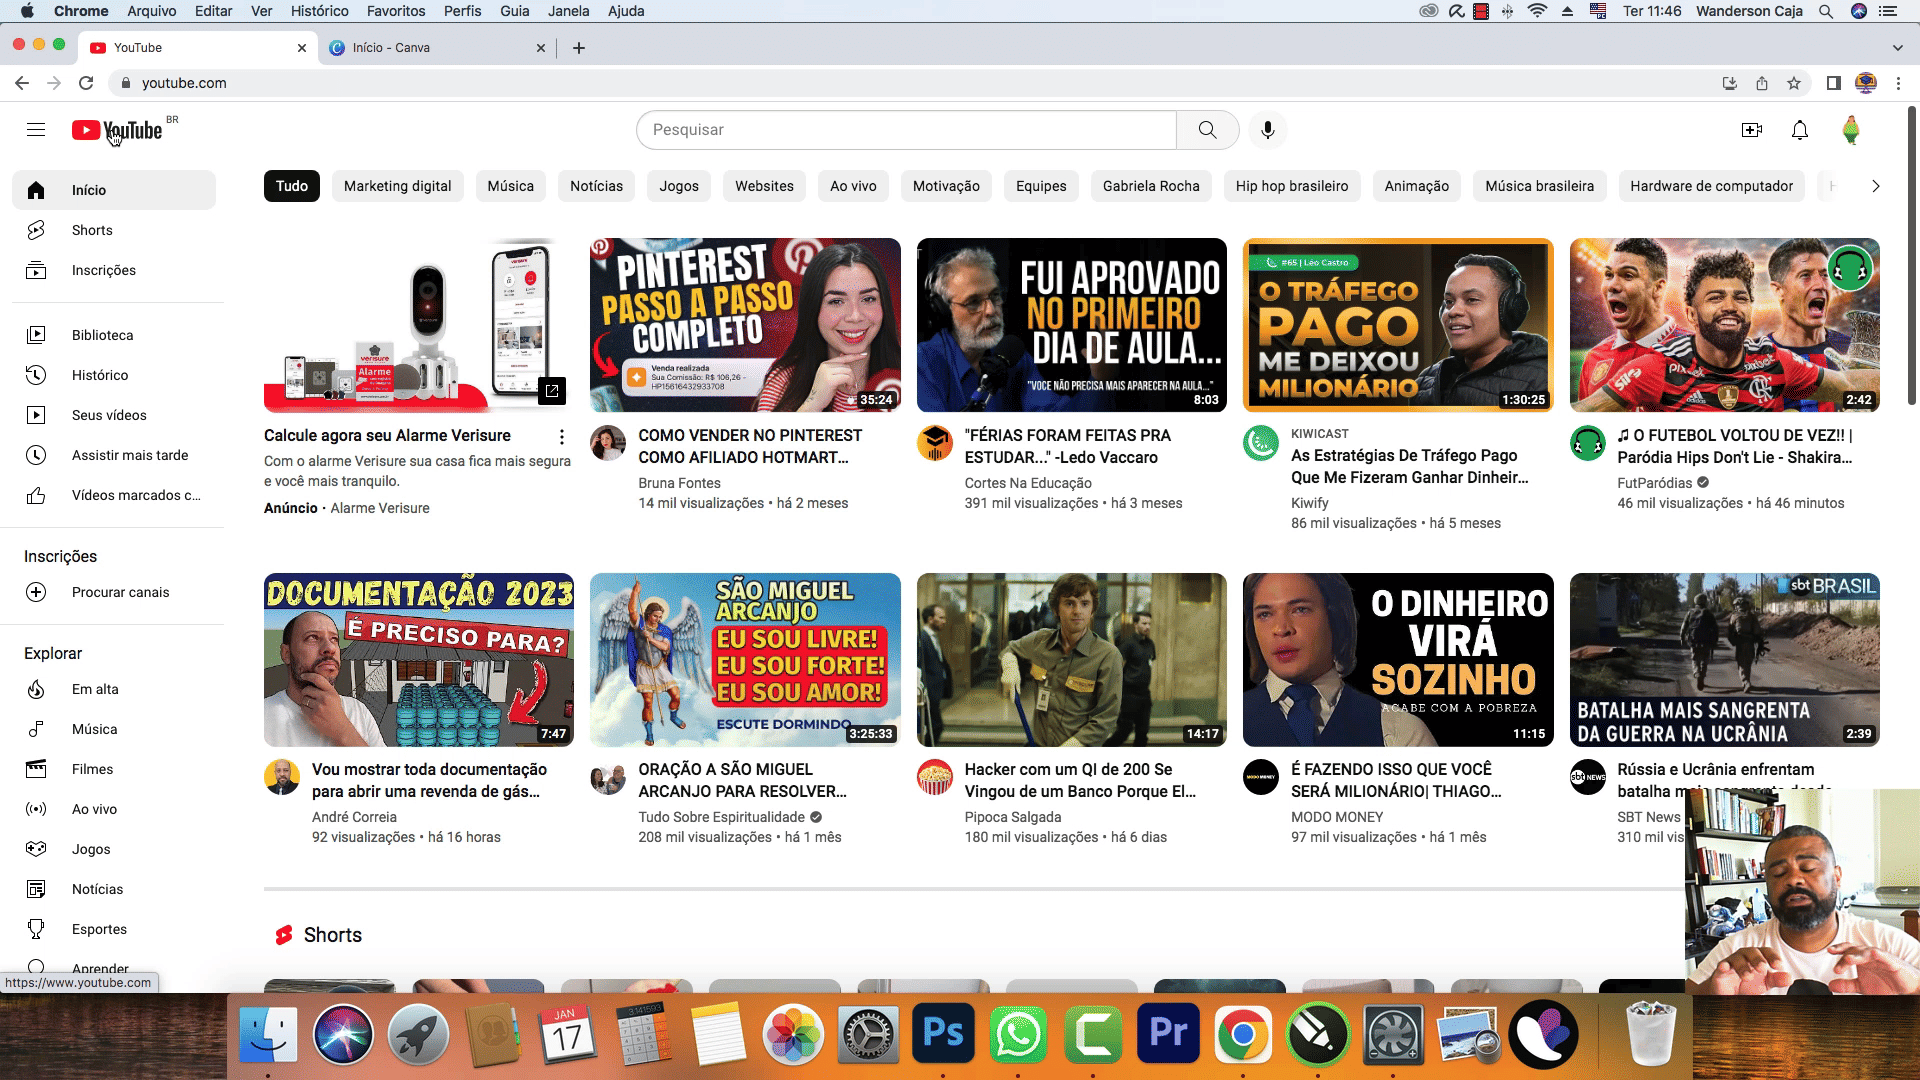
Task: Select the Música filter chip
Action: pyautogui.click(x=510, y=186)
